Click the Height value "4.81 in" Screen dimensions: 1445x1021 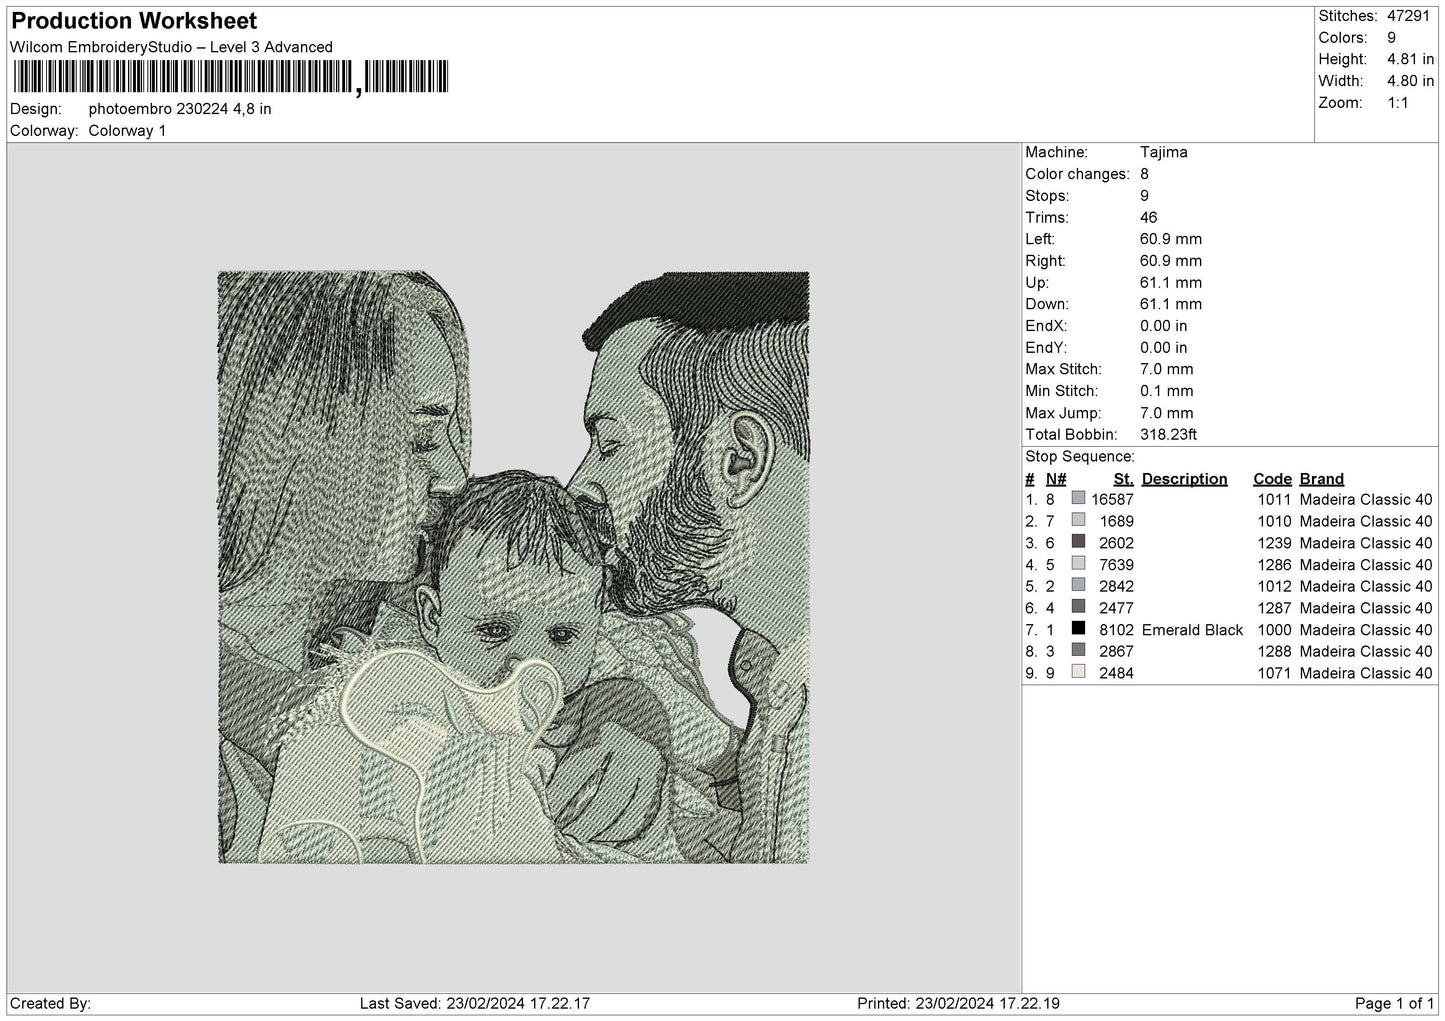1411,59
